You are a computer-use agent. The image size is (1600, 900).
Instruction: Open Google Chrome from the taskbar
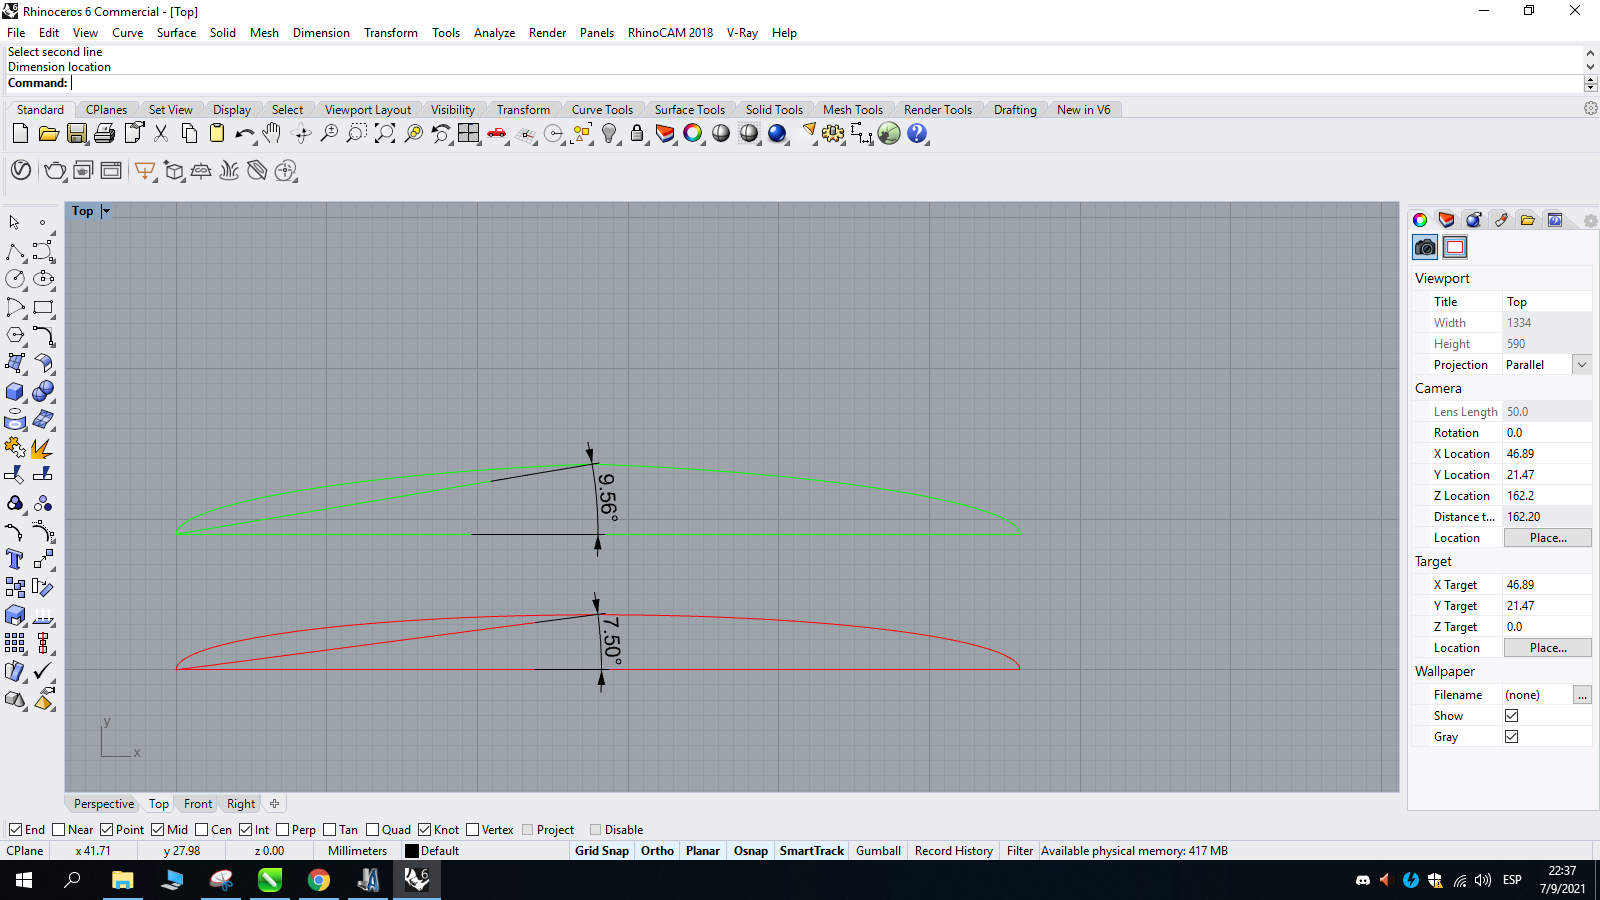tap(319, 880)
